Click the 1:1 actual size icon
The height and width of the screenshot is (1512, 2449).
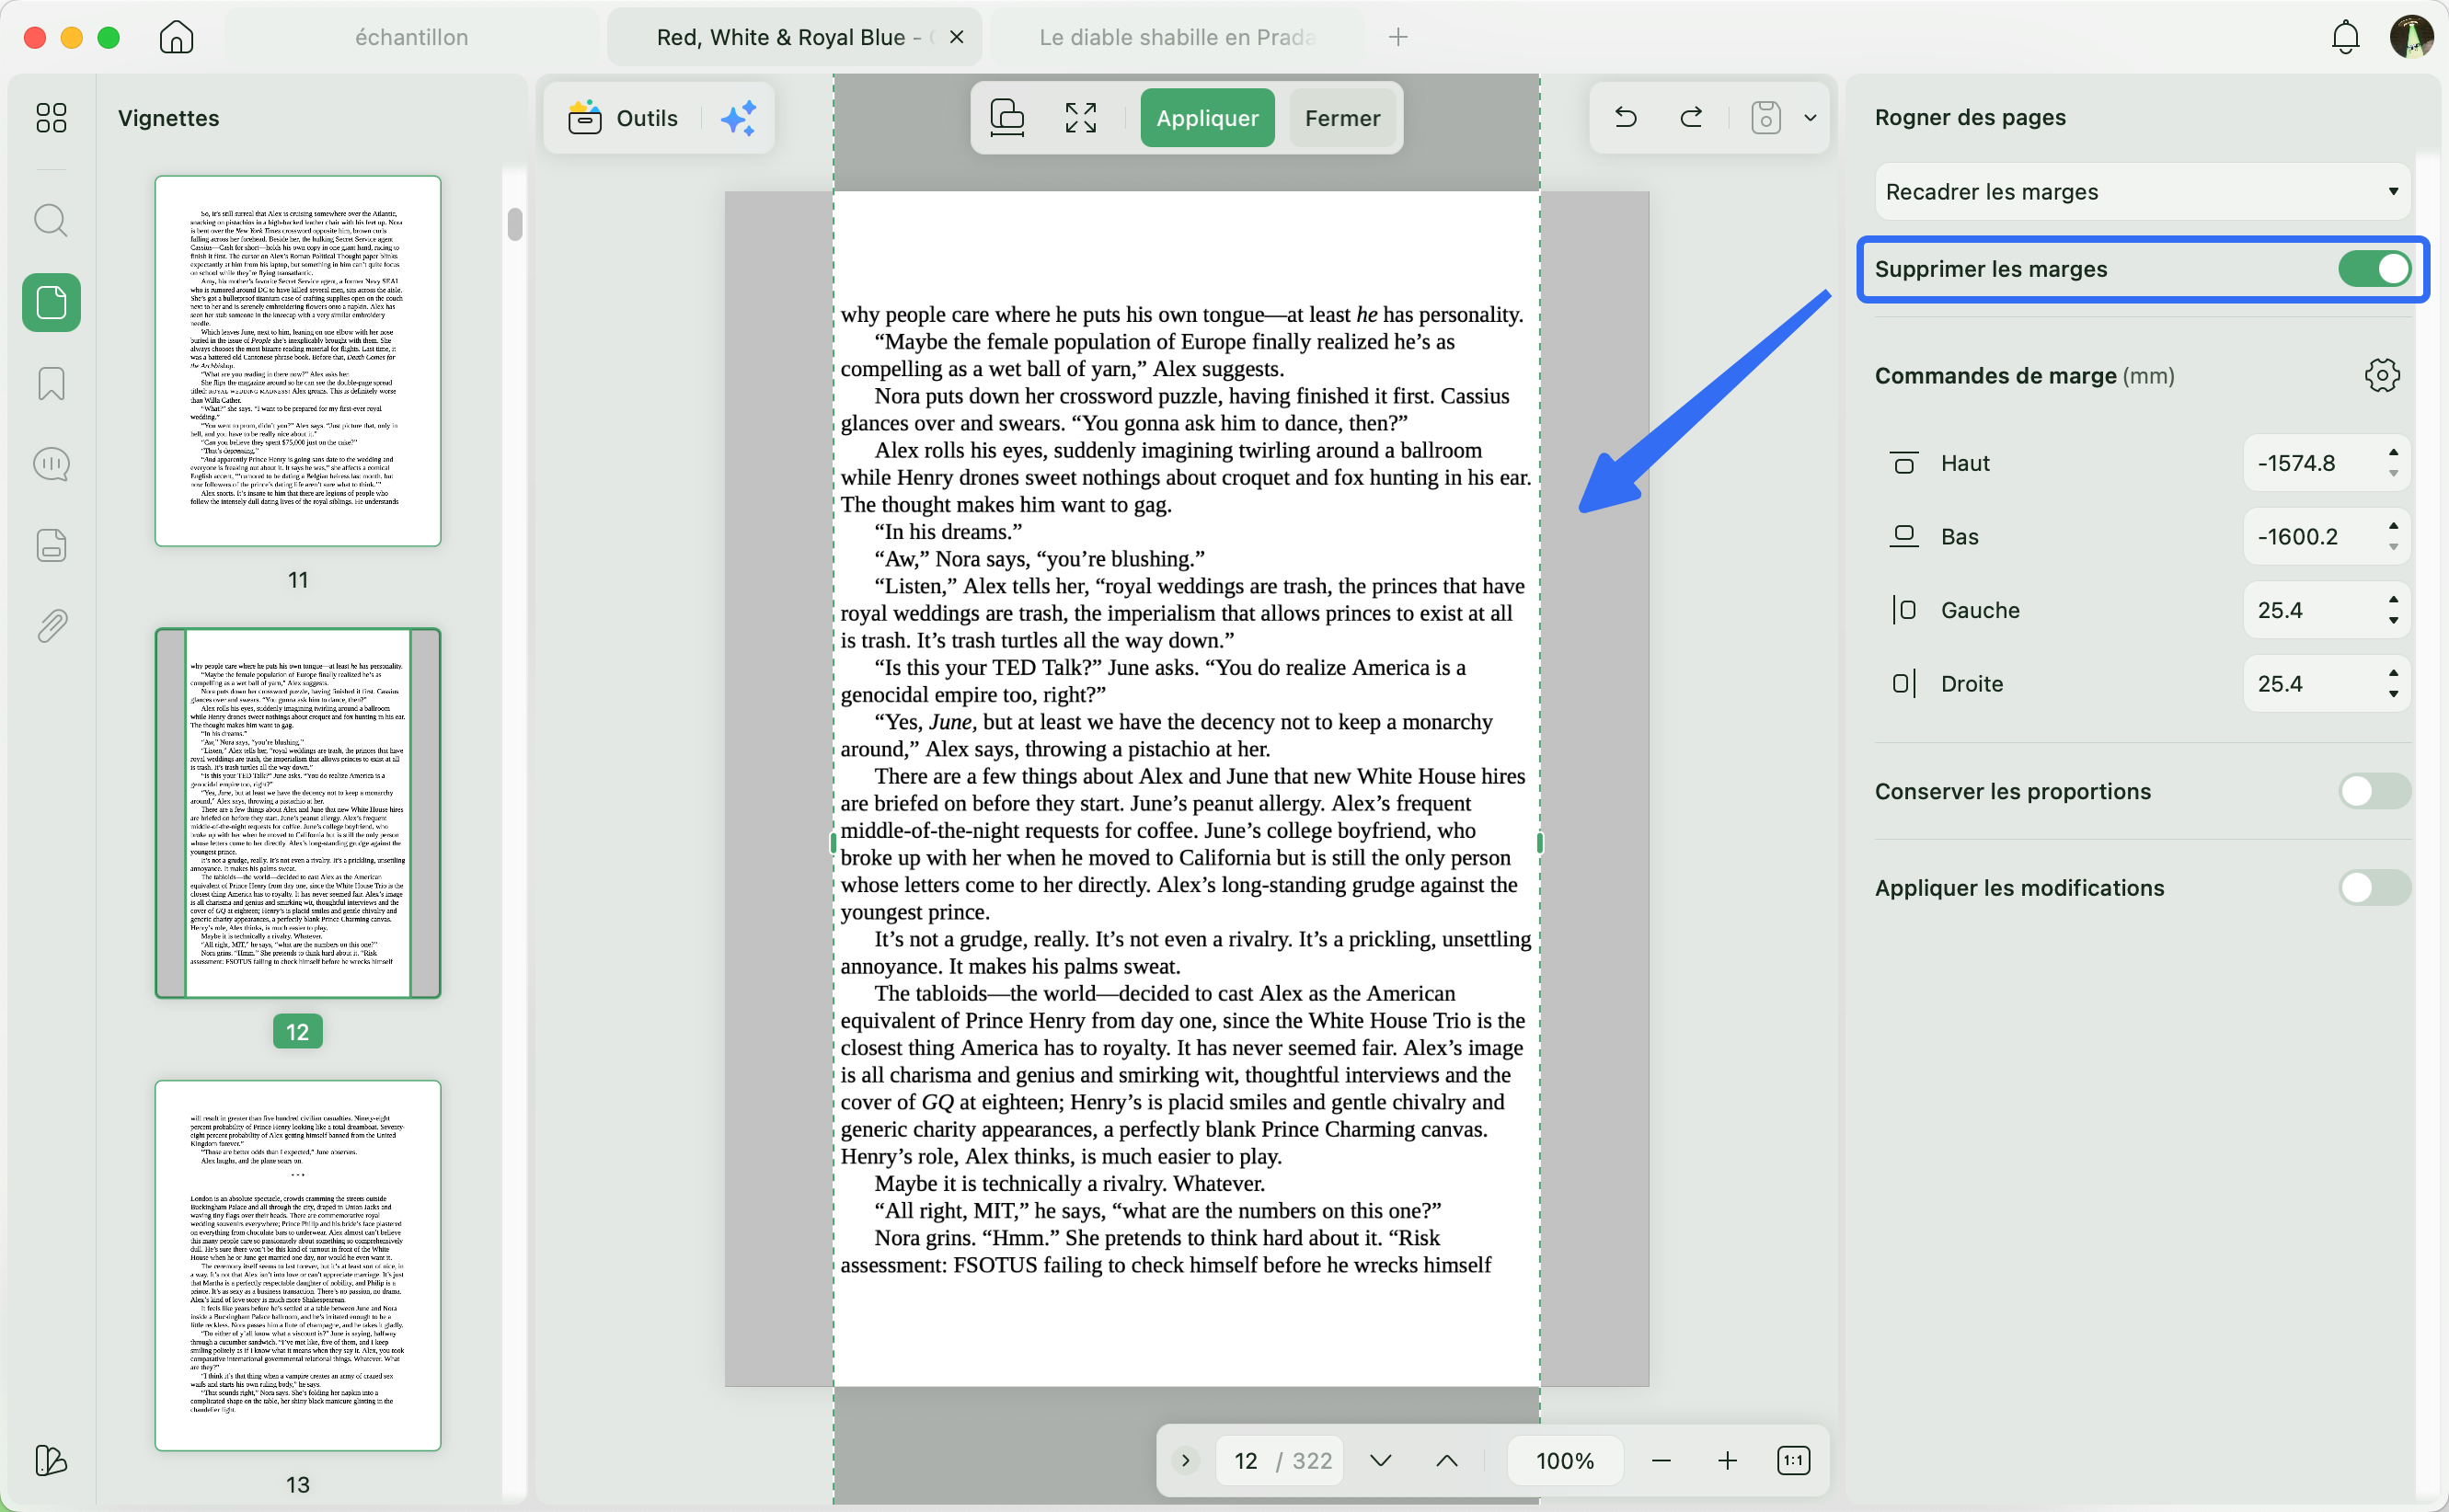tap(1794, 1461)
